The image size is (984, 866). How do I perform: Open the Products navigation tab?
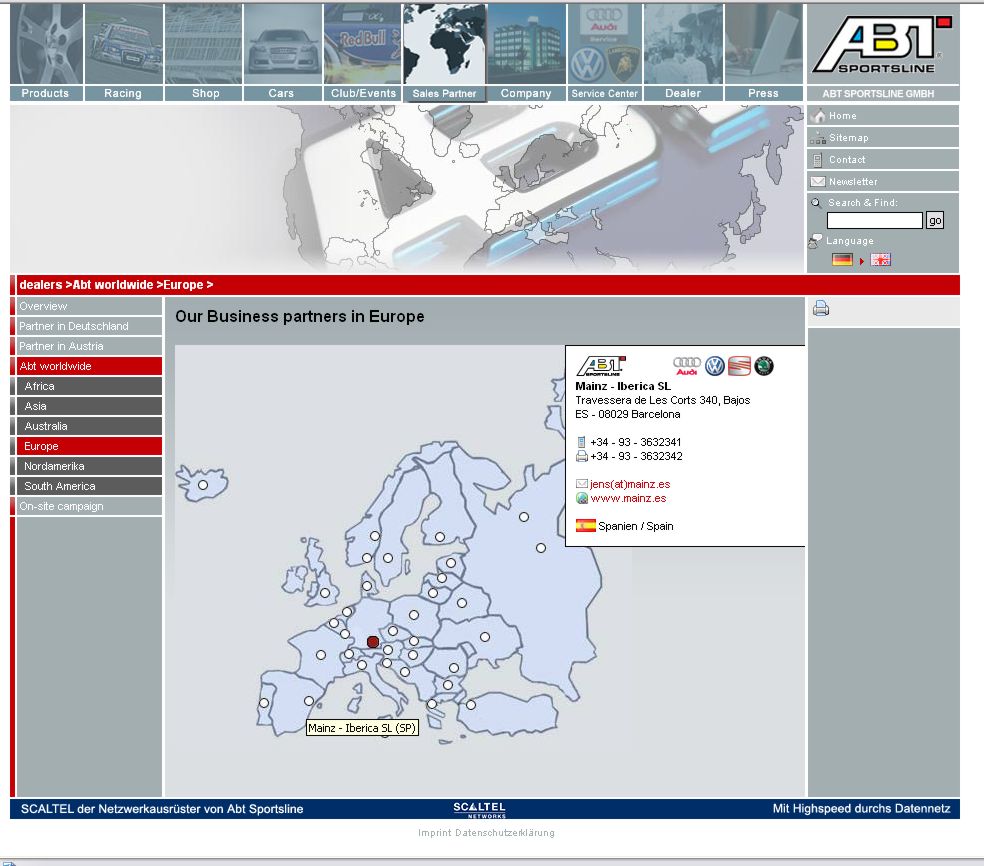(x=46, y=52)
